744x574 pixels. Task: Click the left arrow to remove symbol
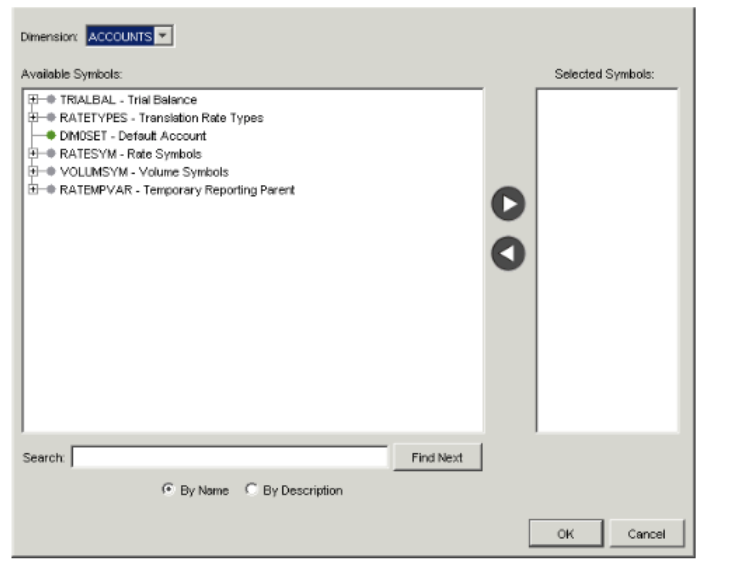click(509, 254)
